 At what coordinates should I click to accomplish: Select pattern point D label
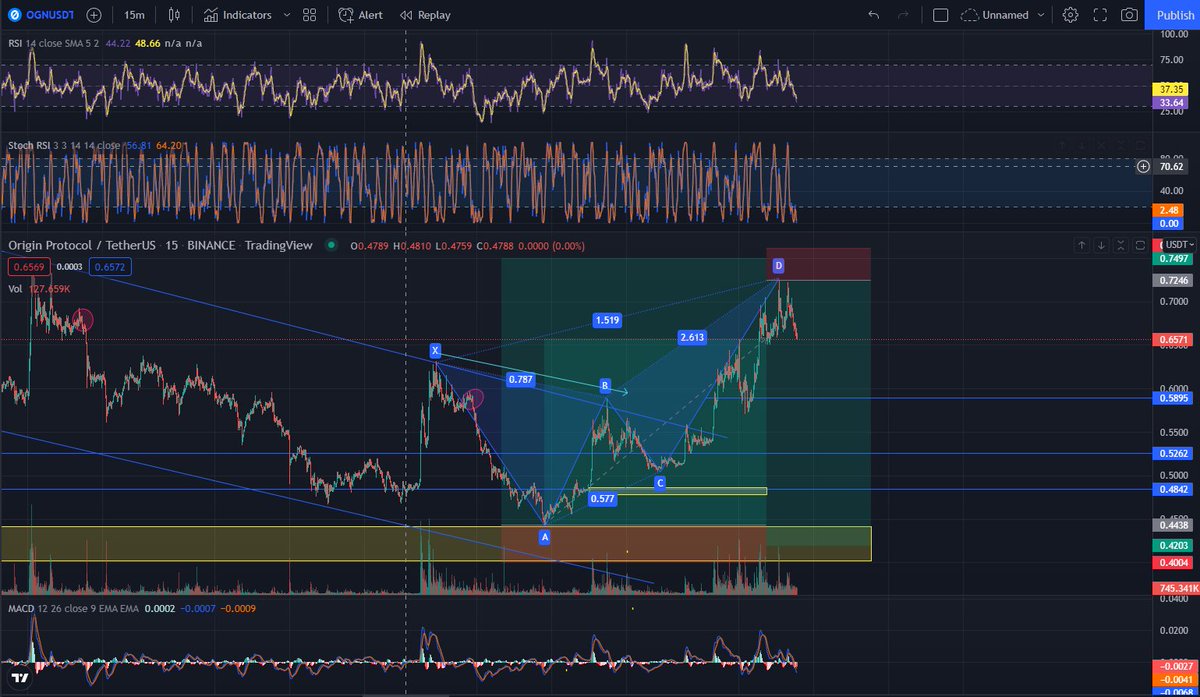pos(778,265)
